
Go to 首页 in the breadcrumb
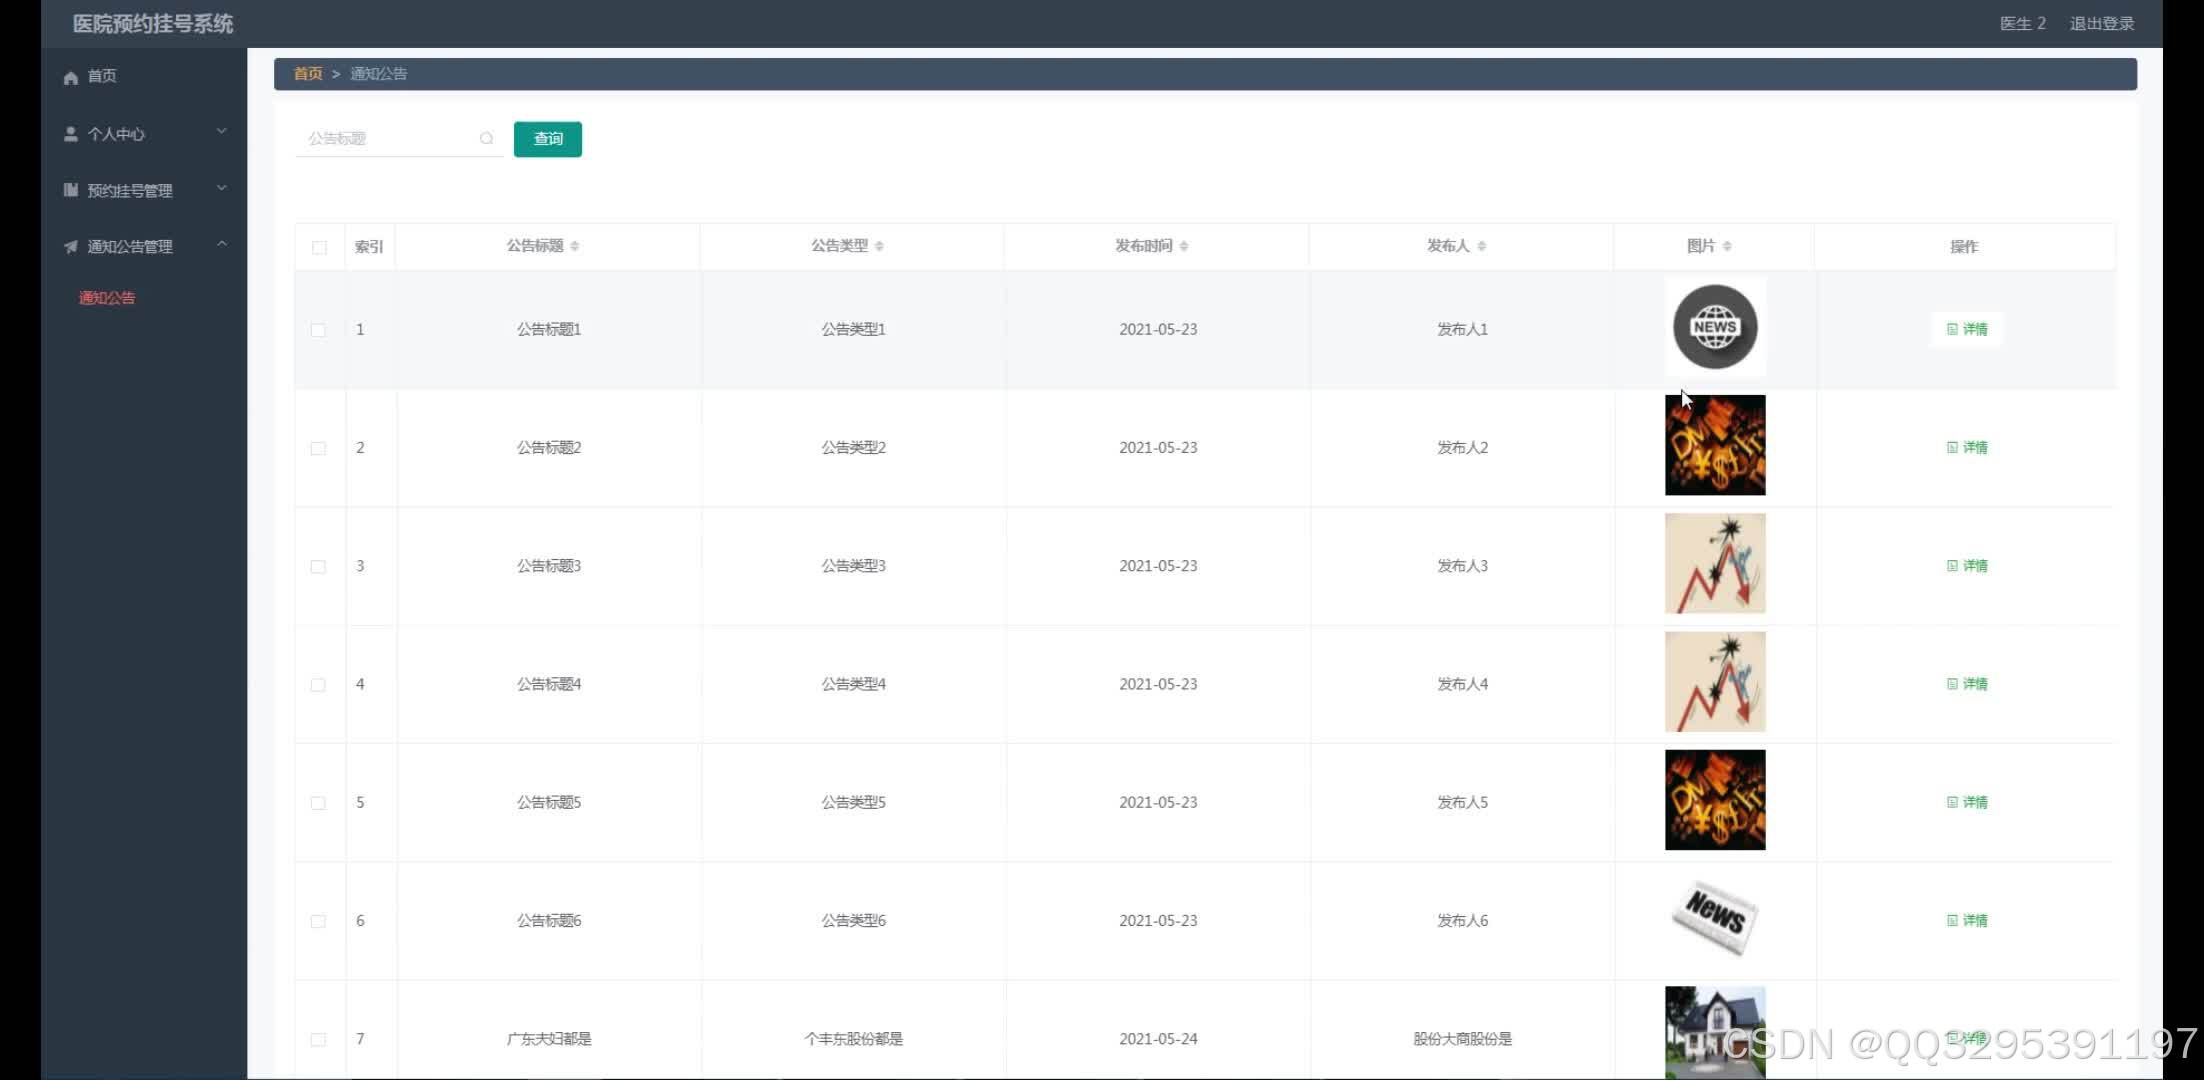point(307,74)
